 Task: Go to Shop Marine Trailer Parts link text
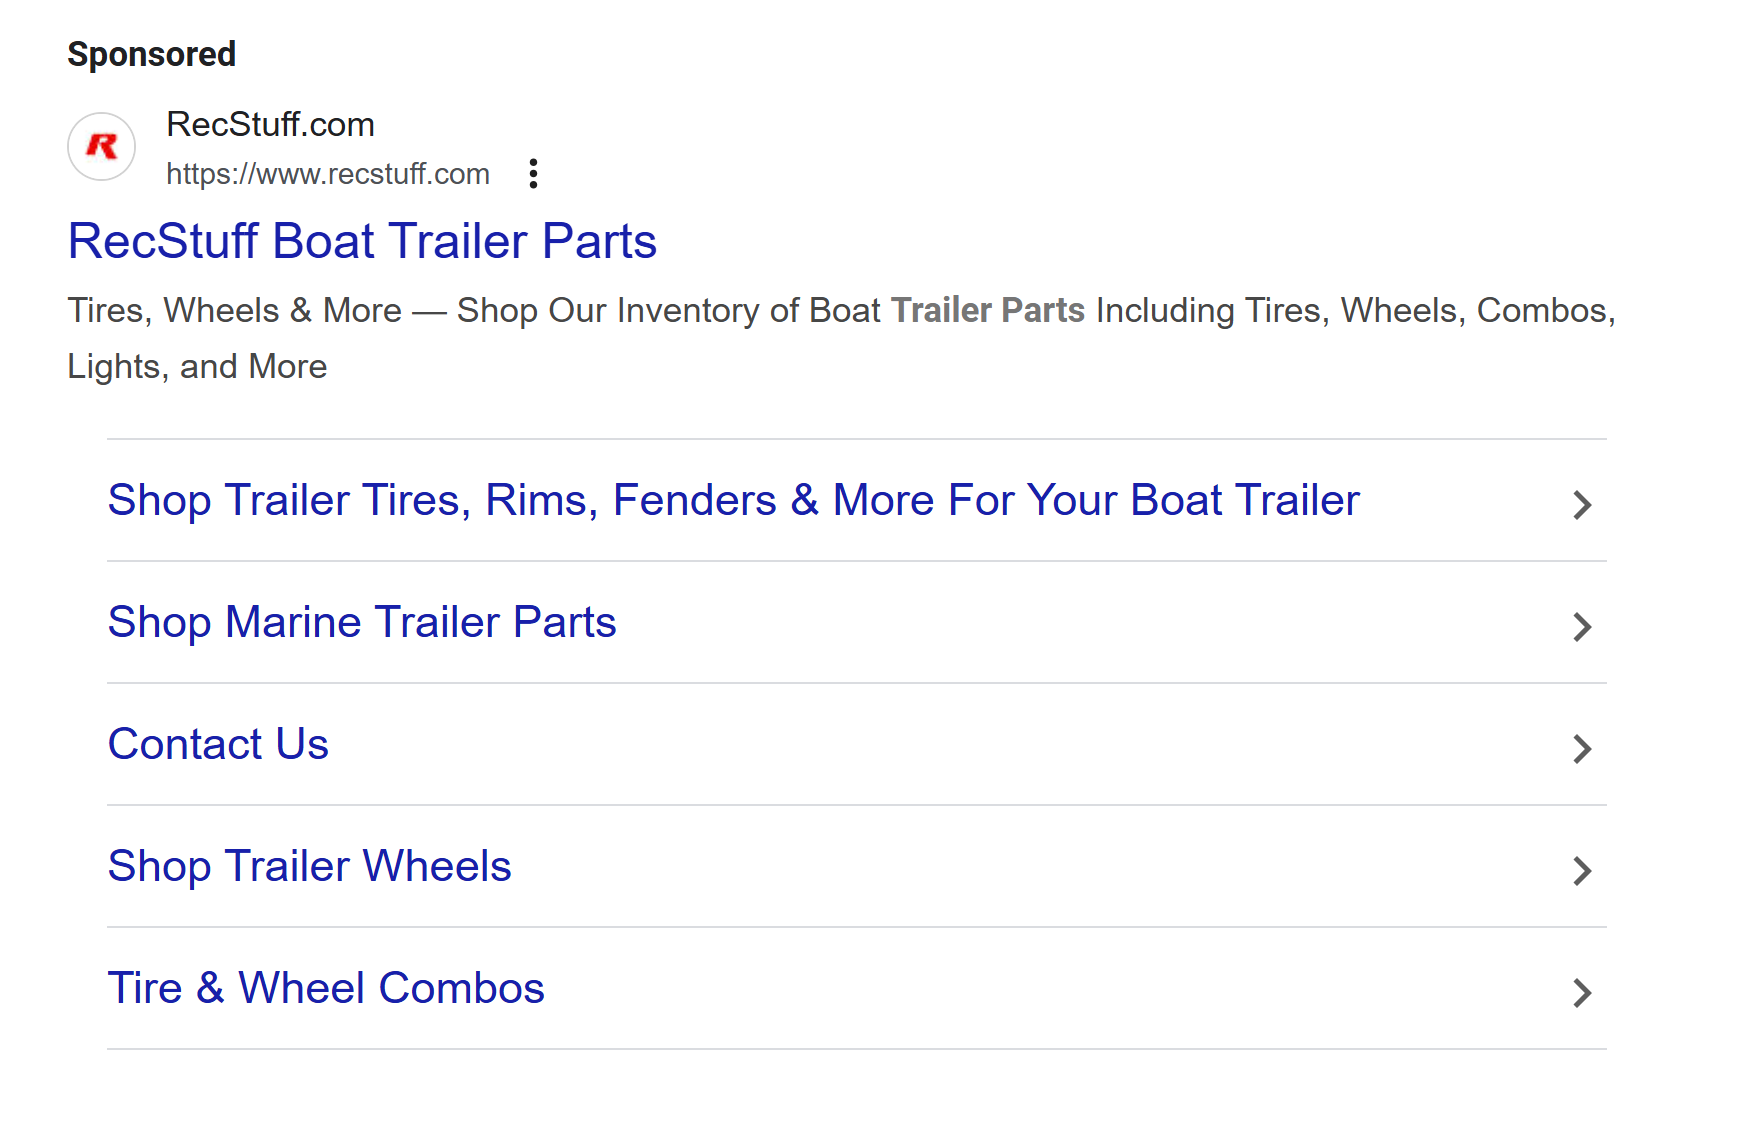[362, 622]
